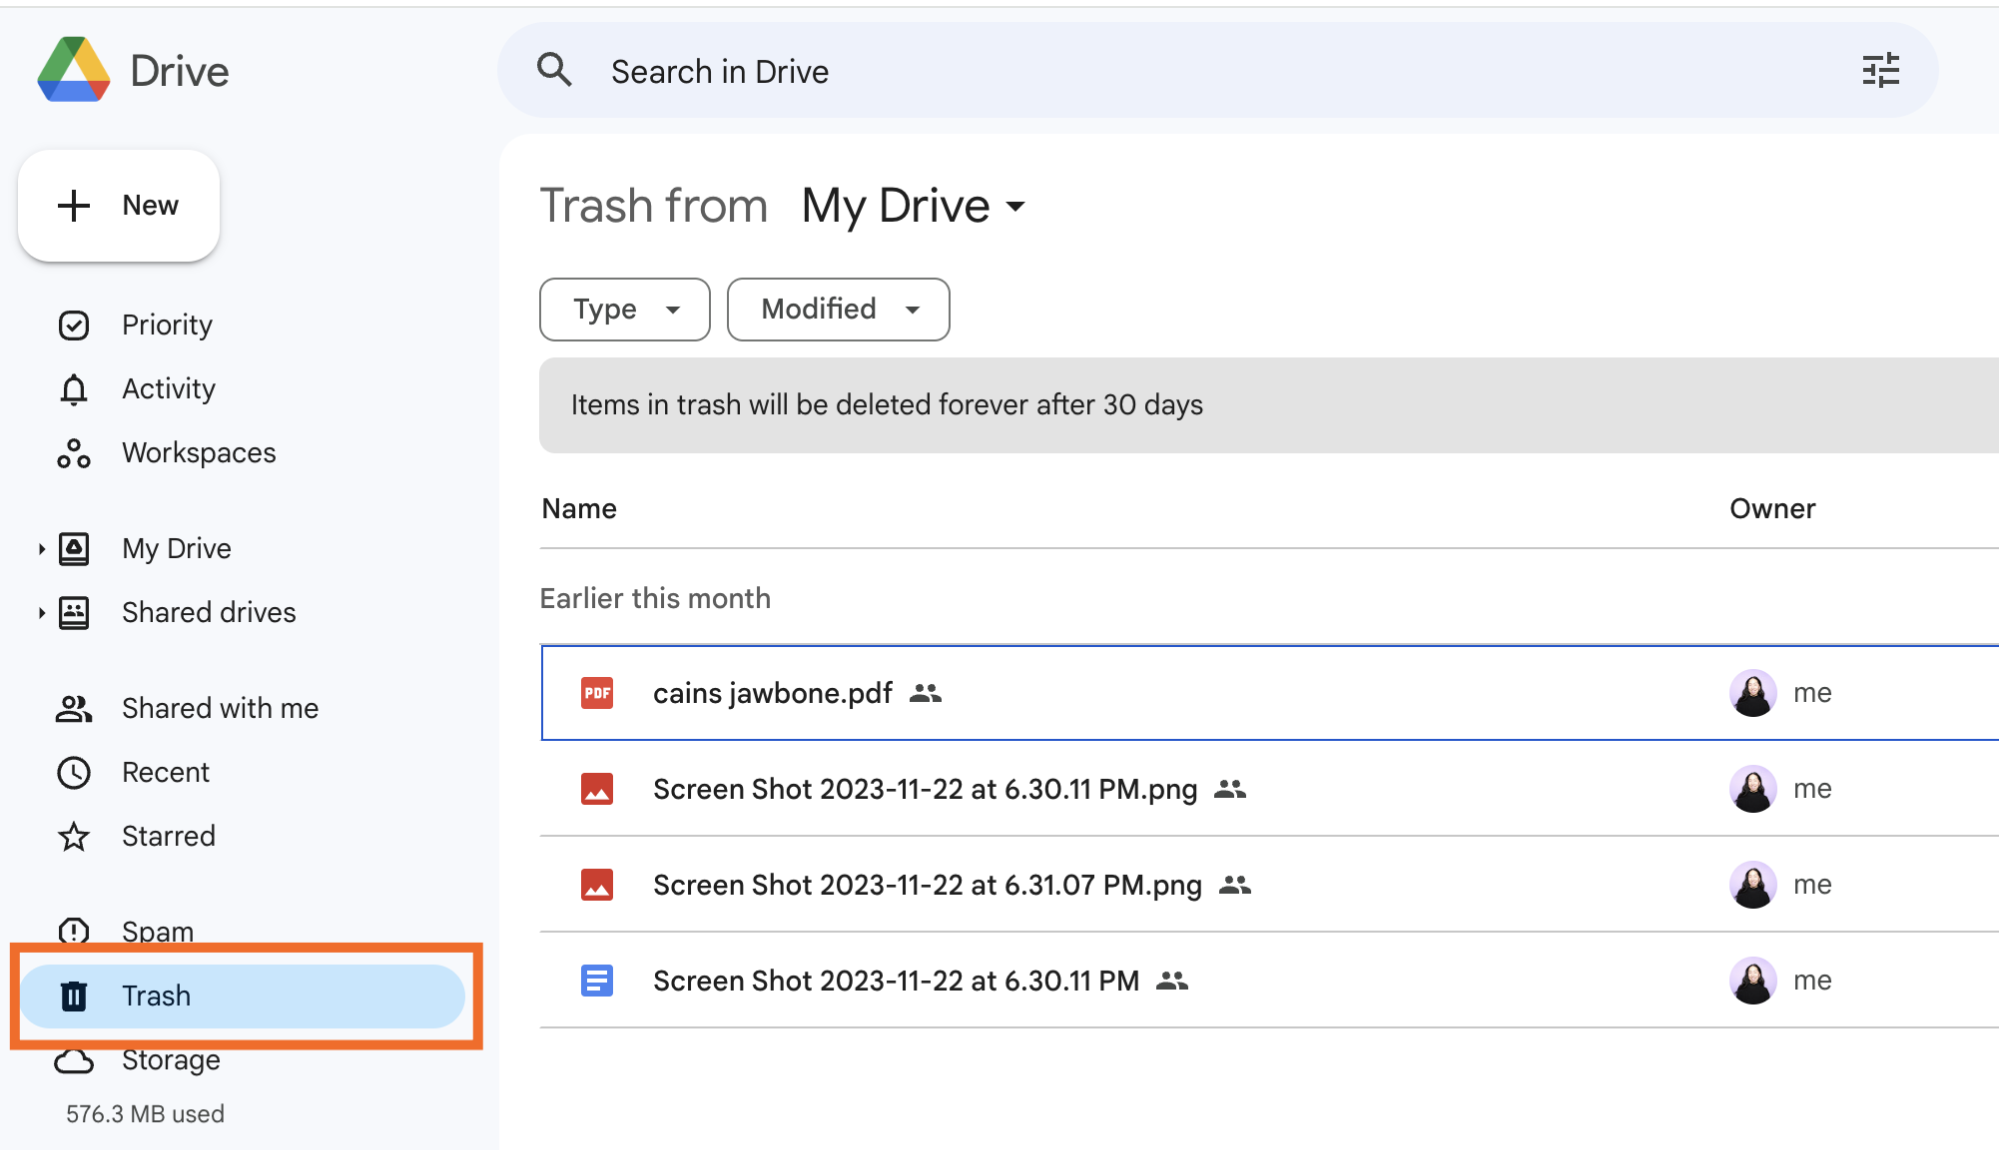Click the New button to create file
The height and width of the screenshot is (1151, 1999).
tap(118, 205)
